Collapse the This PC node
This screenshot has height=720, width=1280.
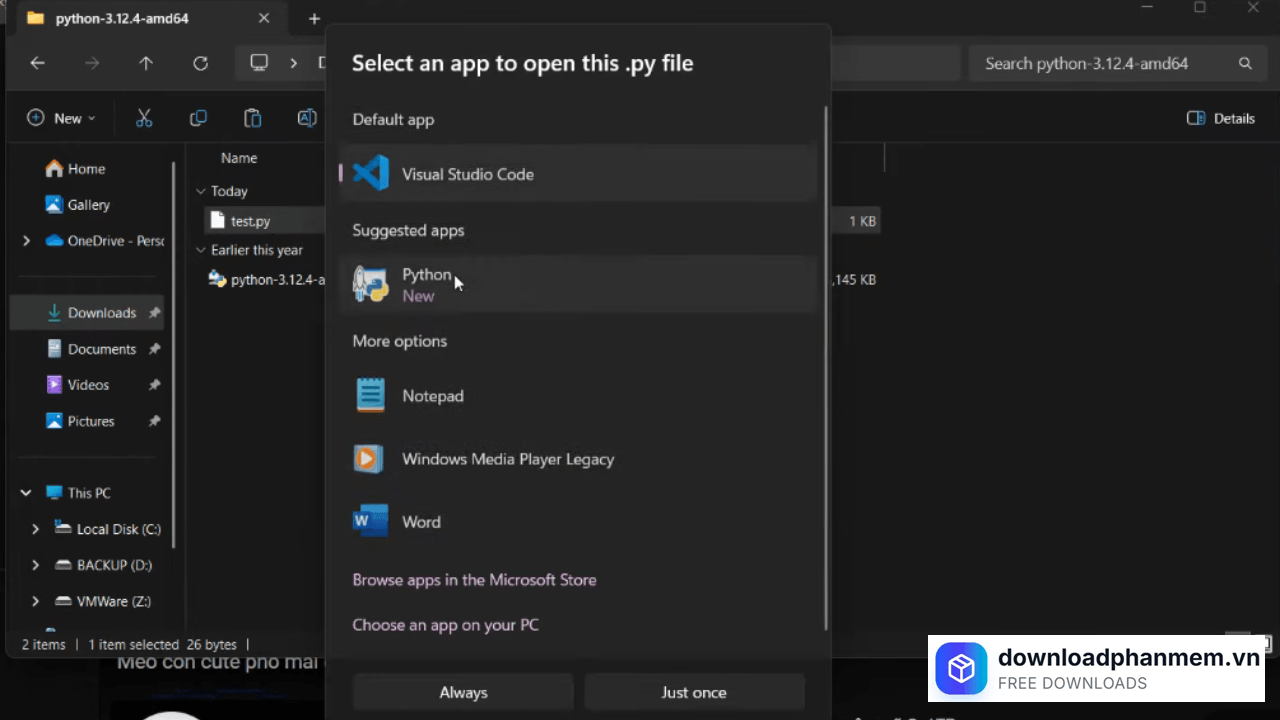[26, 493]
